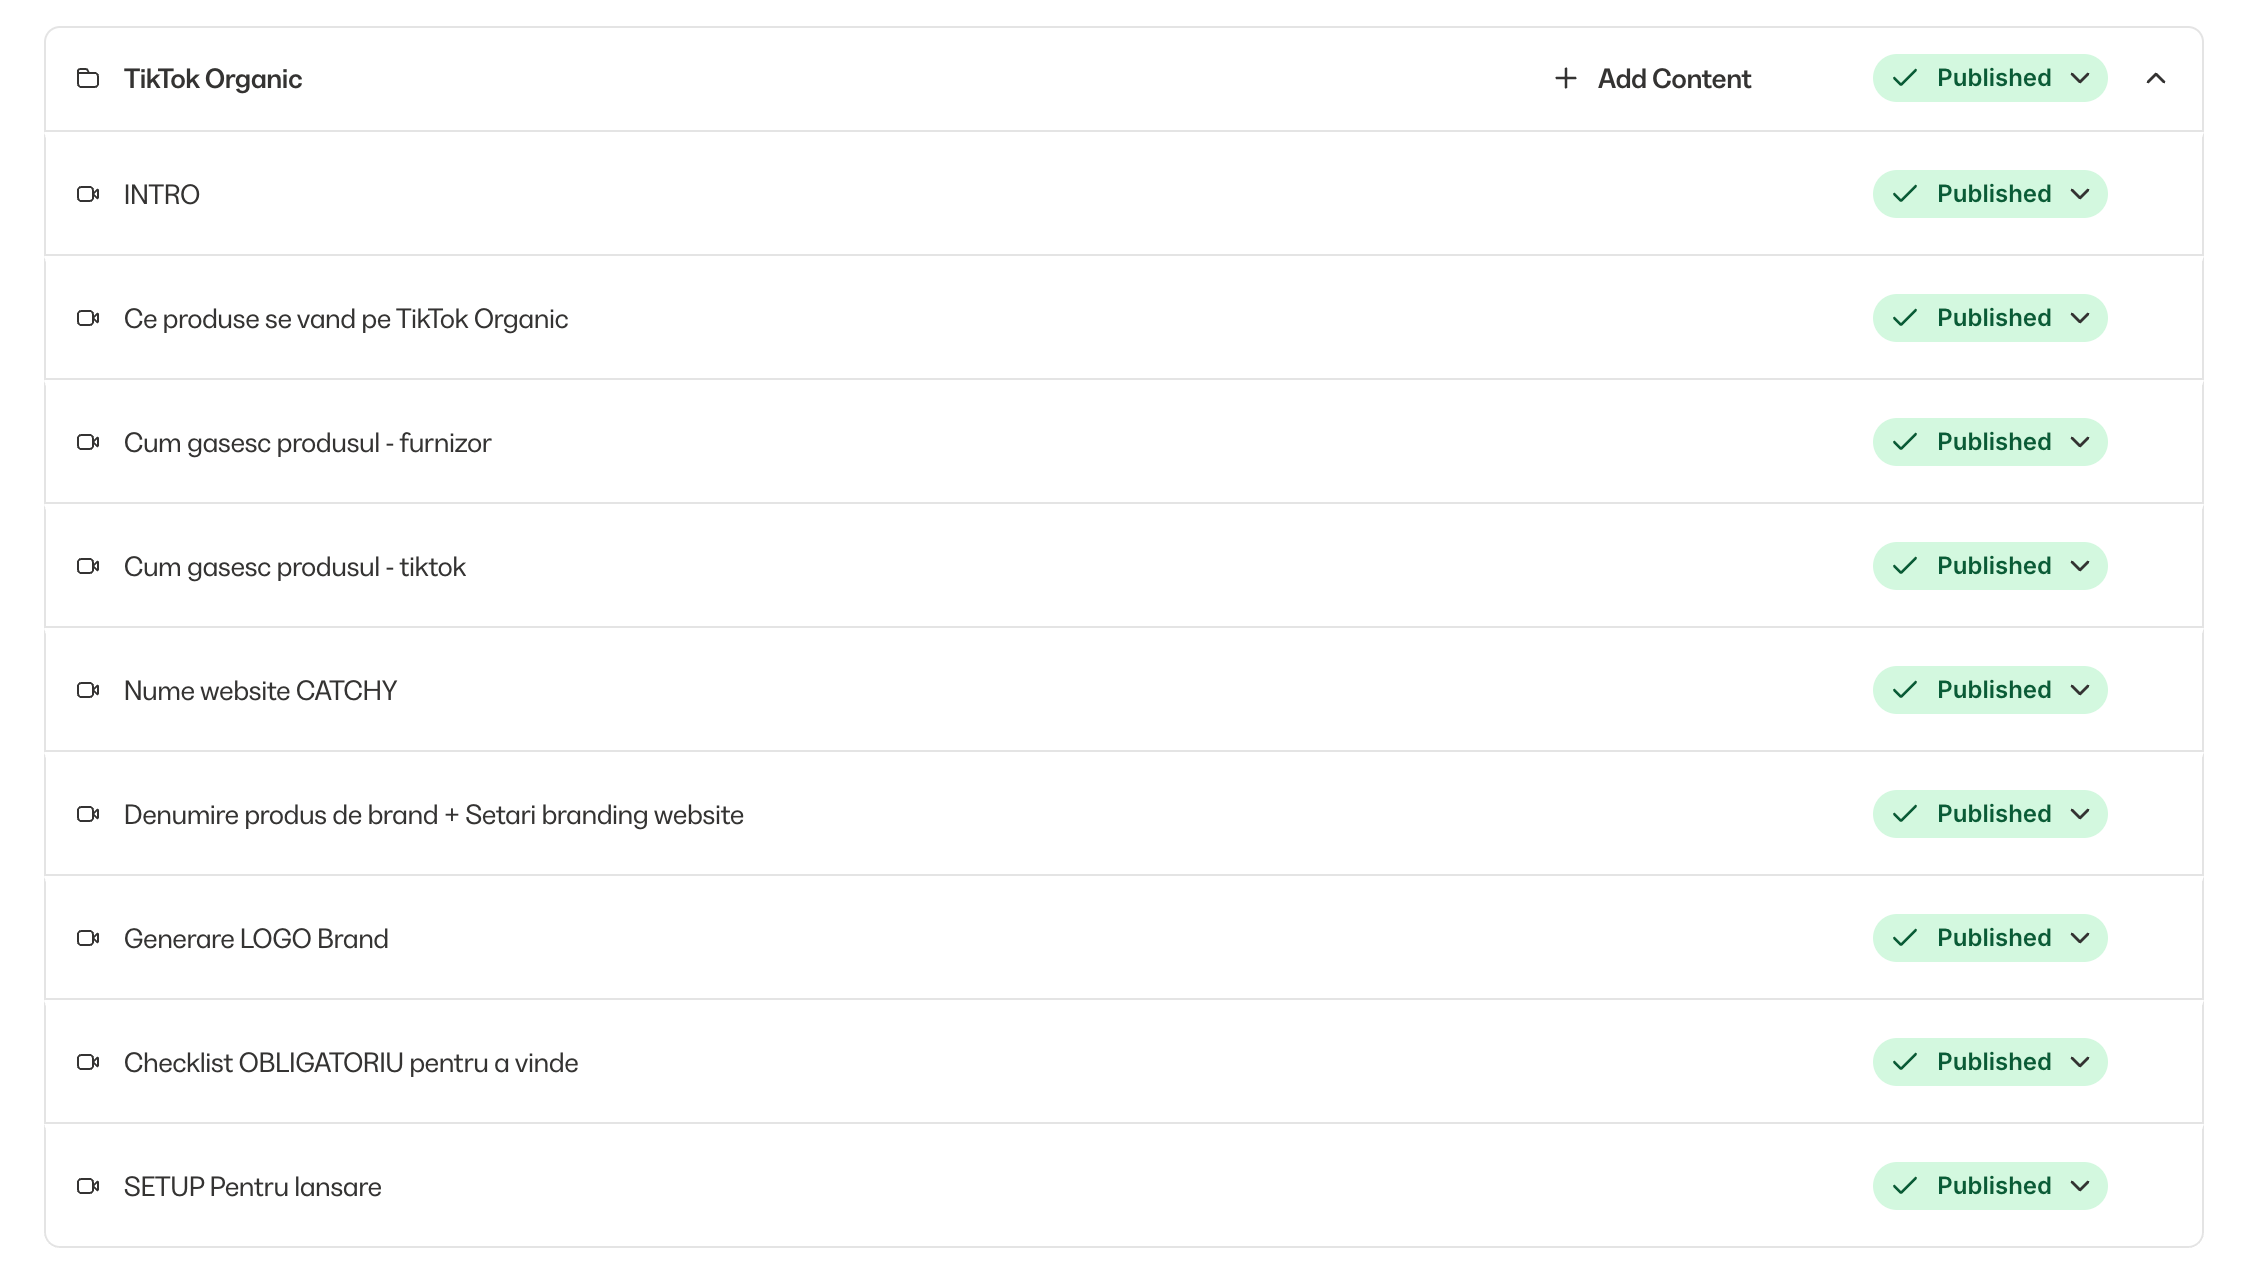Click video icon for Generare LOGO Brand
This screenshot has height=1272, width=2248.
(x=88, y=938)
